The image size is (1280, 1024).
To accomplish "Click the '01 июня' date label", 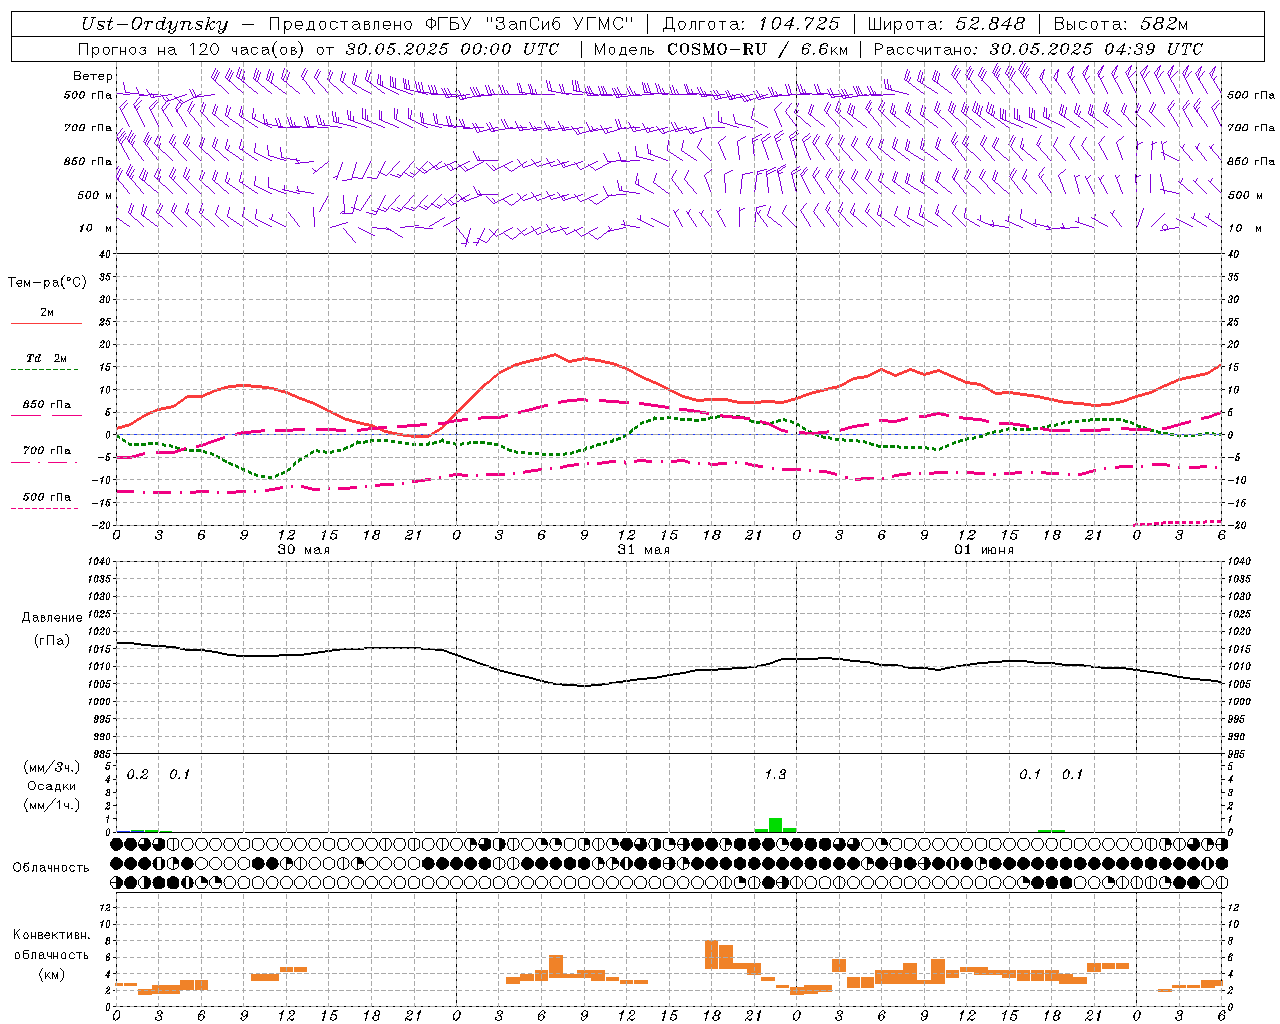I will [x=983, y=550].
